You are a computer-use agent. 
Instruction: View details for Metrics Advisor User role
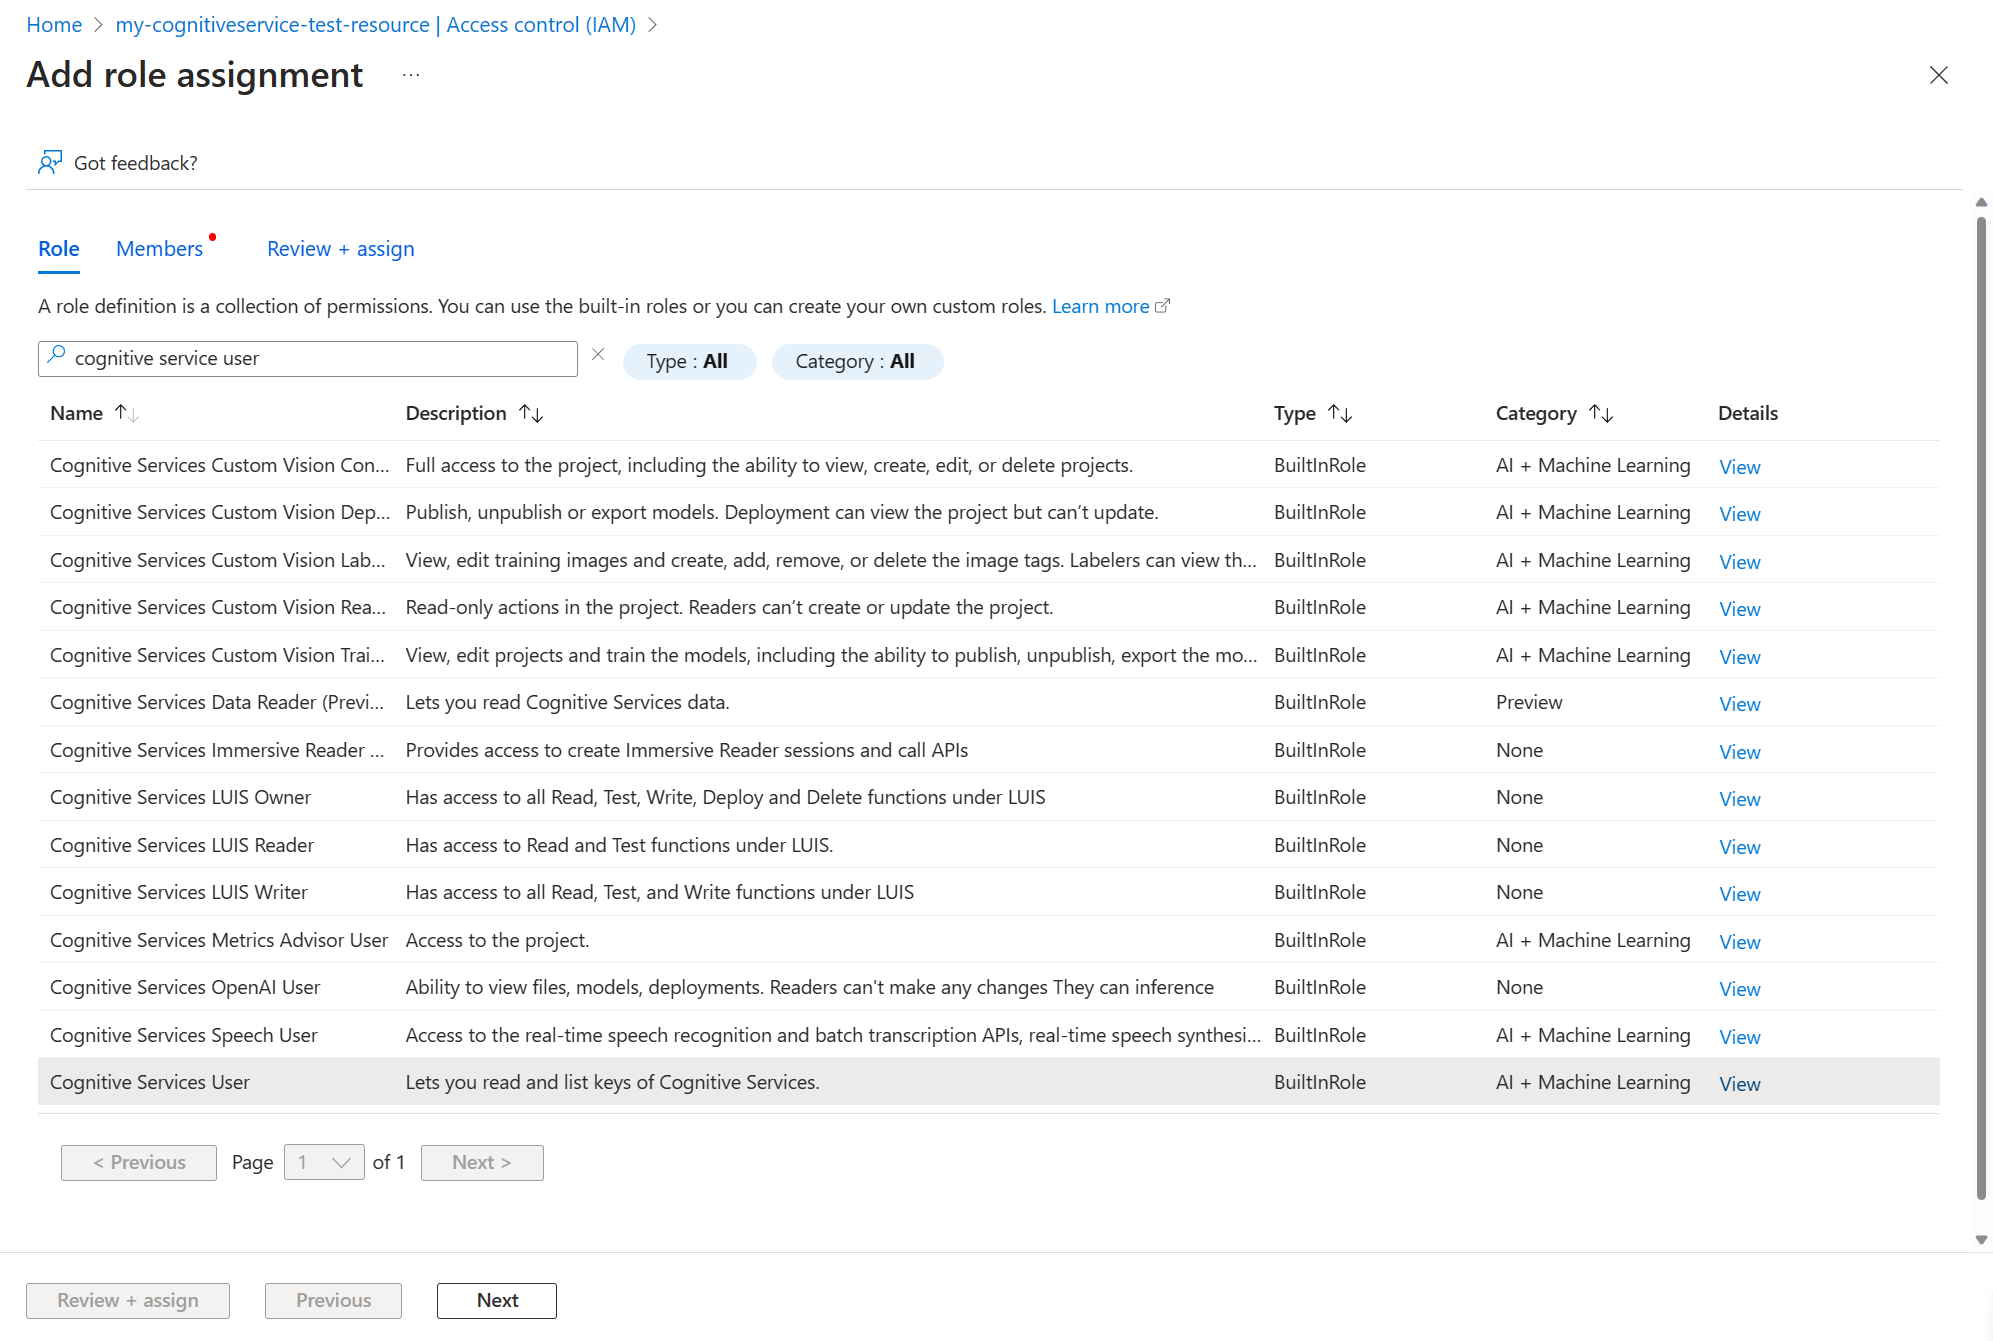1739,941
